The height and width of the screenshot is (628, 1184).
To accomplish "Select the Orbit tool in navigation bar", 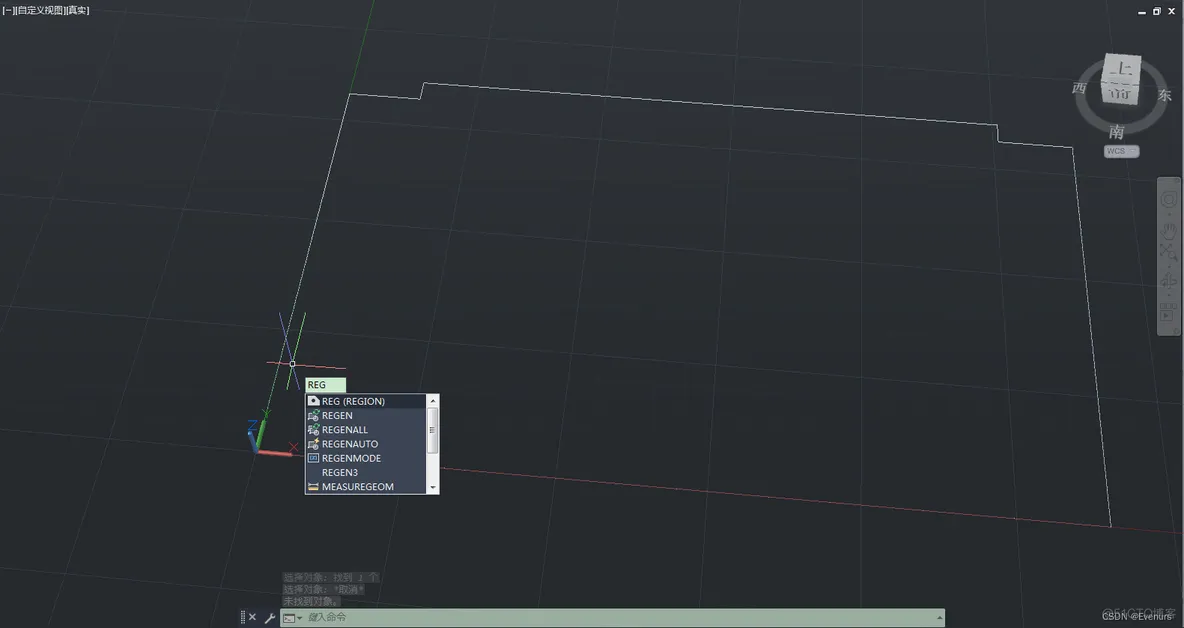I will coord(1168,282).
